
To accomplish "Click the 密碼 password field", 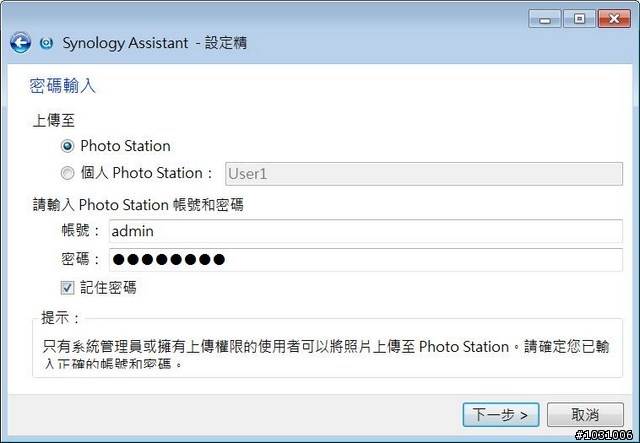I will (366, 260).
